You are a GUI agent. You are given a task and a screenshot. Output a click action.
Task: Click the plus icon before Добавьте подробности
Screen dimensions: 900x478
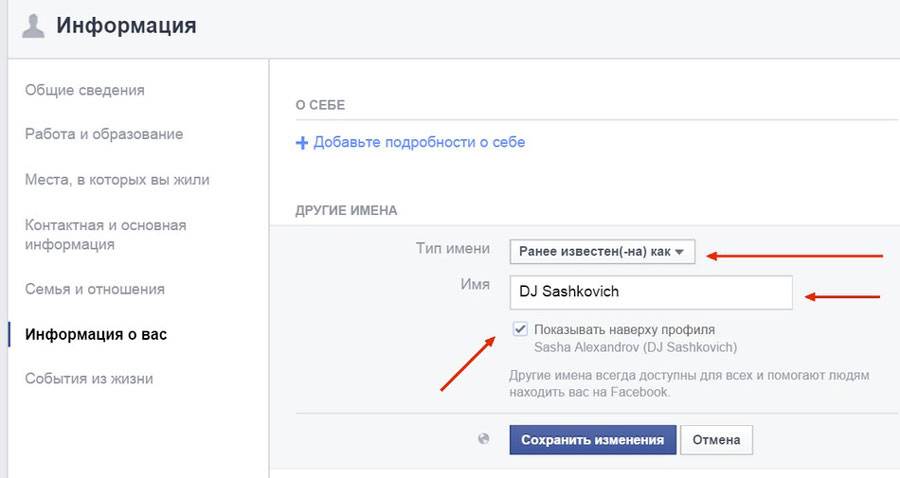click(x=302, y=143)
